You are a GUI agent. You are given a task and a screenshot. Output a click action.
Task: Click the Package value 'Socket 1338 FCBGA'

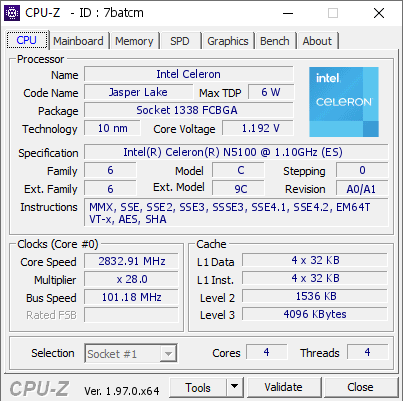189,110
